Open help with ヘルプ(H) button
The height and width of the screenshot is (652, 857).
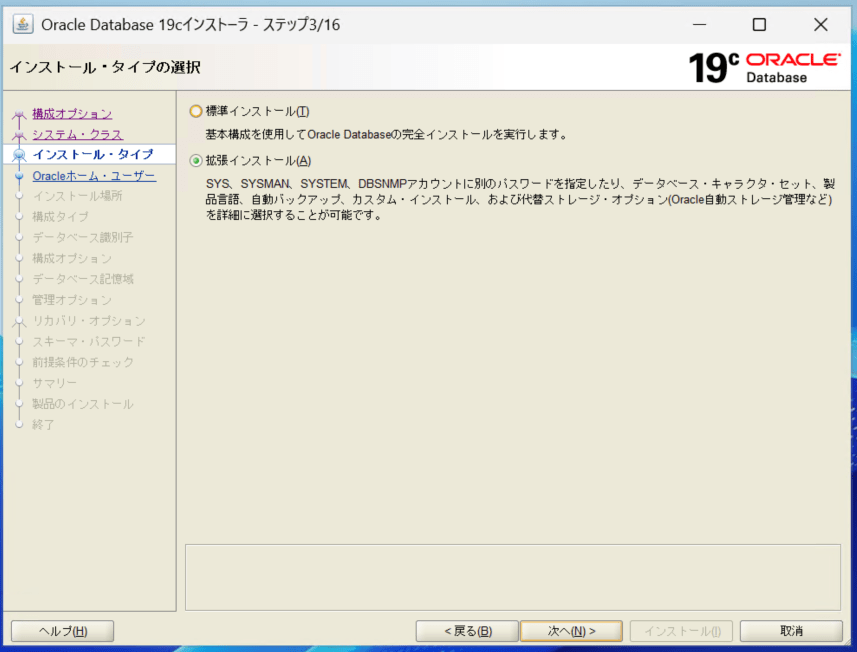[62, 631]
